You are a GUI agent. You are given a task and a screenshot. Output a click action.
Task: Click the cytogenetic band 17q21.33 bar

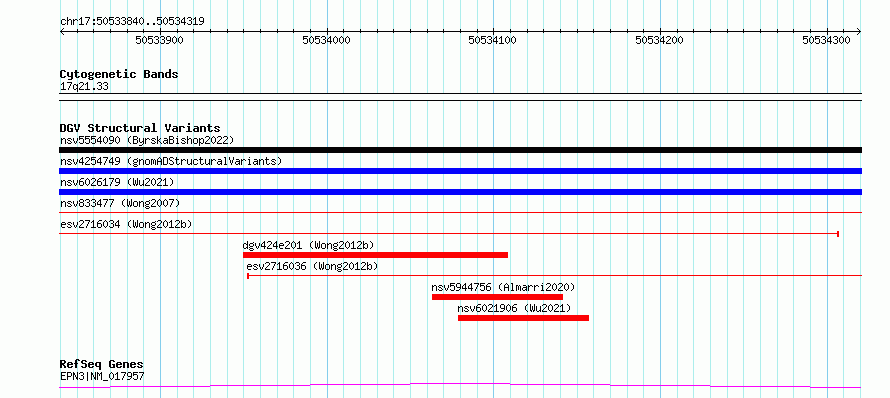point(460,97)
